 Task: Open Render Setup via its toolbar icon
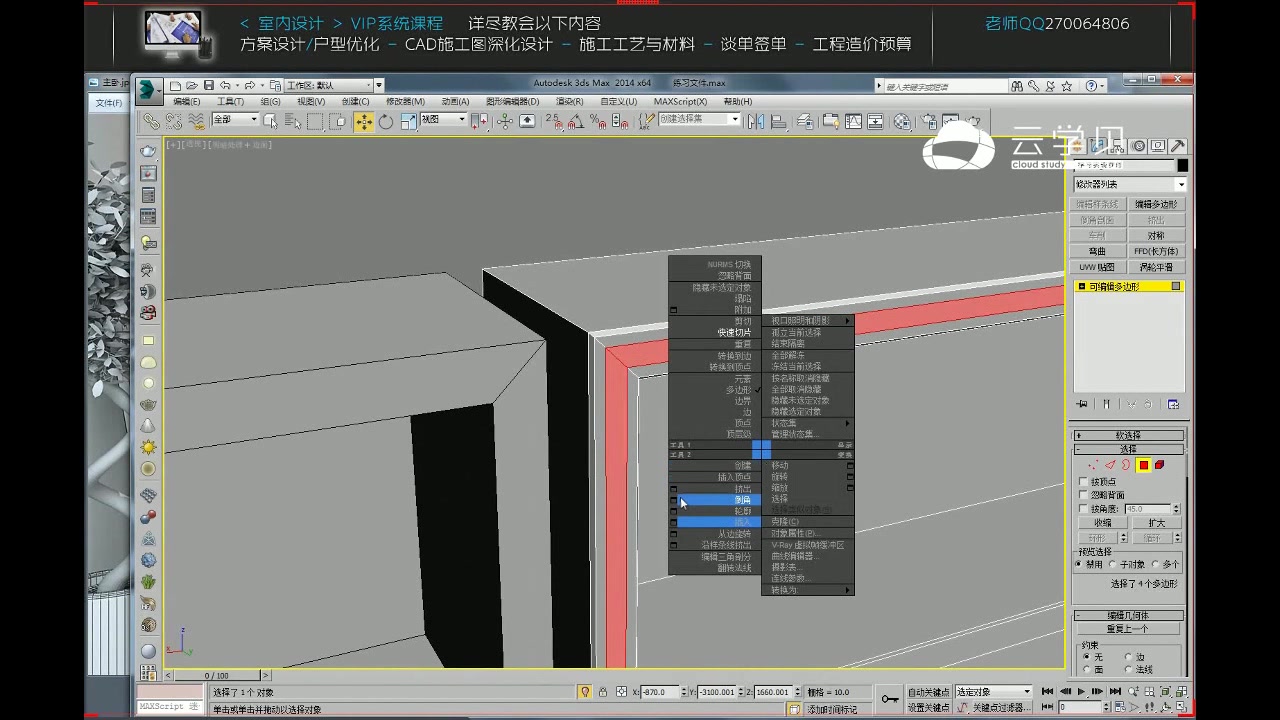tap(928, 121)
